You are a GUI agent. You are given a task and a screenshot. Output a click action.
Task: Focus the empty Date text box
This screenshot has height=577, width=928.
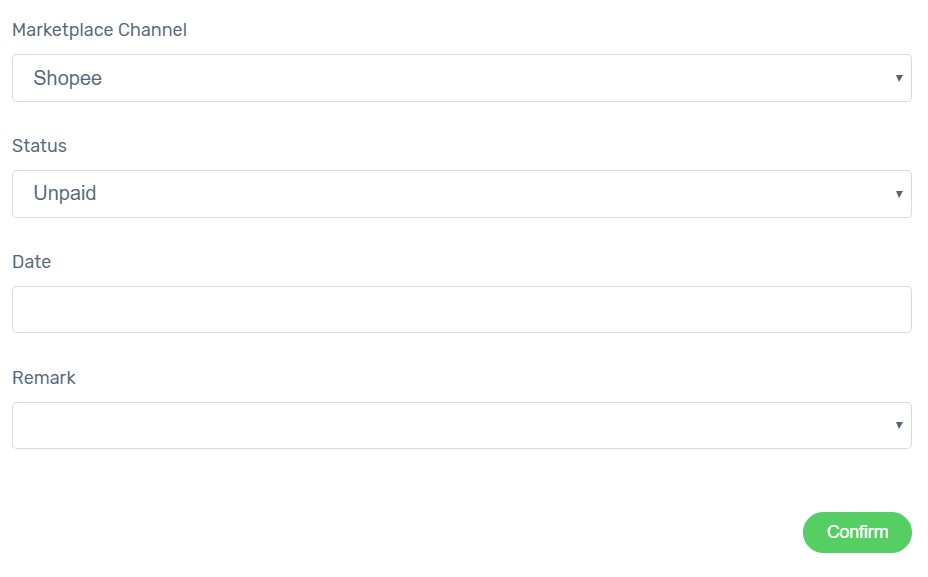(462, 310)
